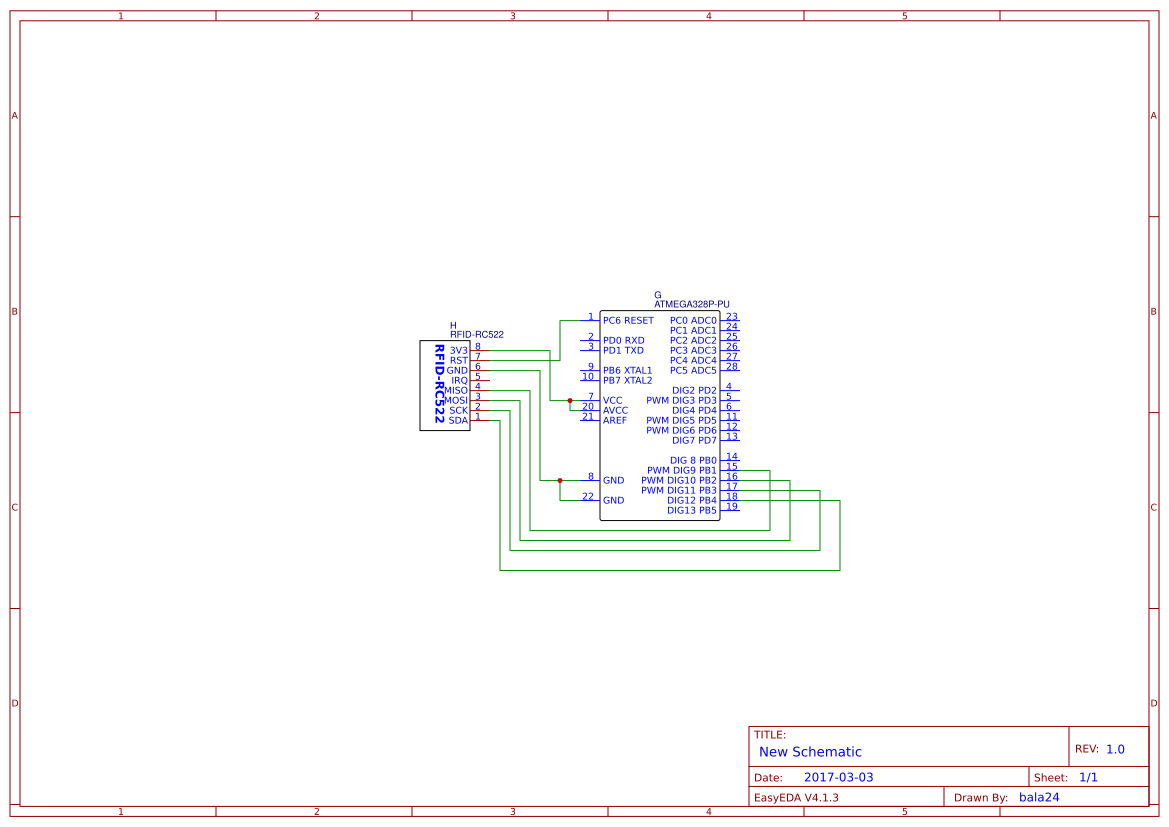Select the PWM DIG11 PB3 pin
The width and height of the screenshot is (1169, 827).
678,490
